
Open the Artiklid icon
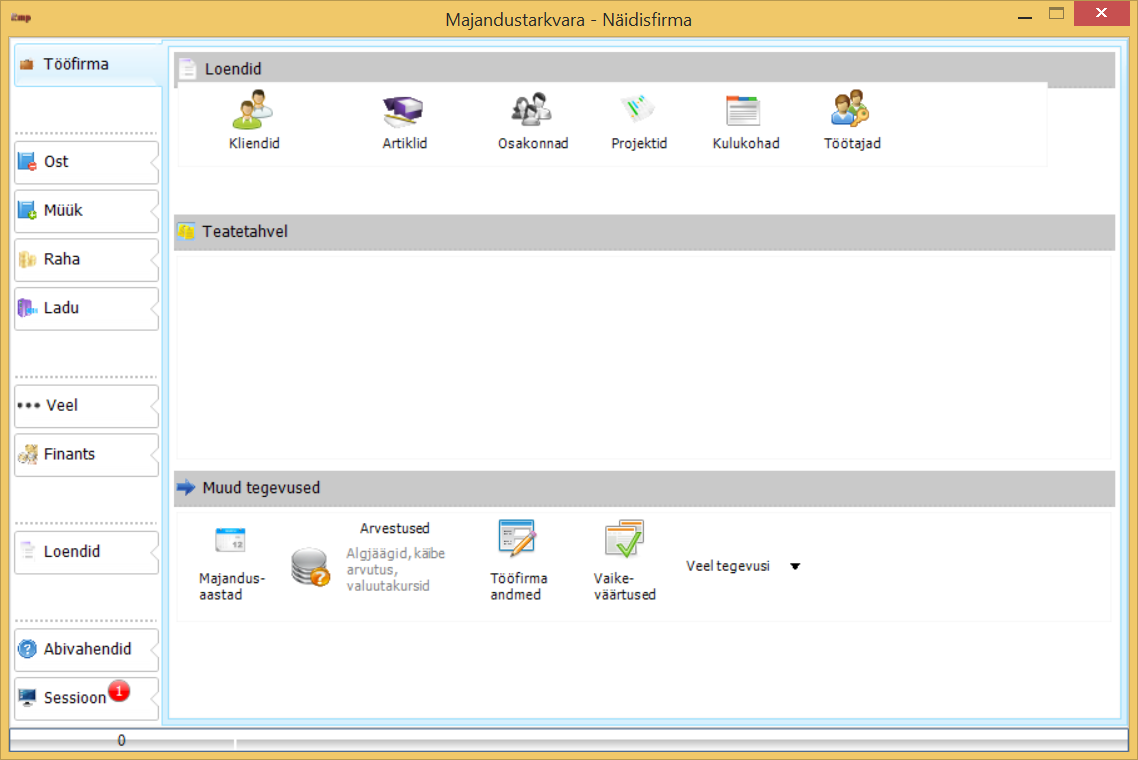404,110
